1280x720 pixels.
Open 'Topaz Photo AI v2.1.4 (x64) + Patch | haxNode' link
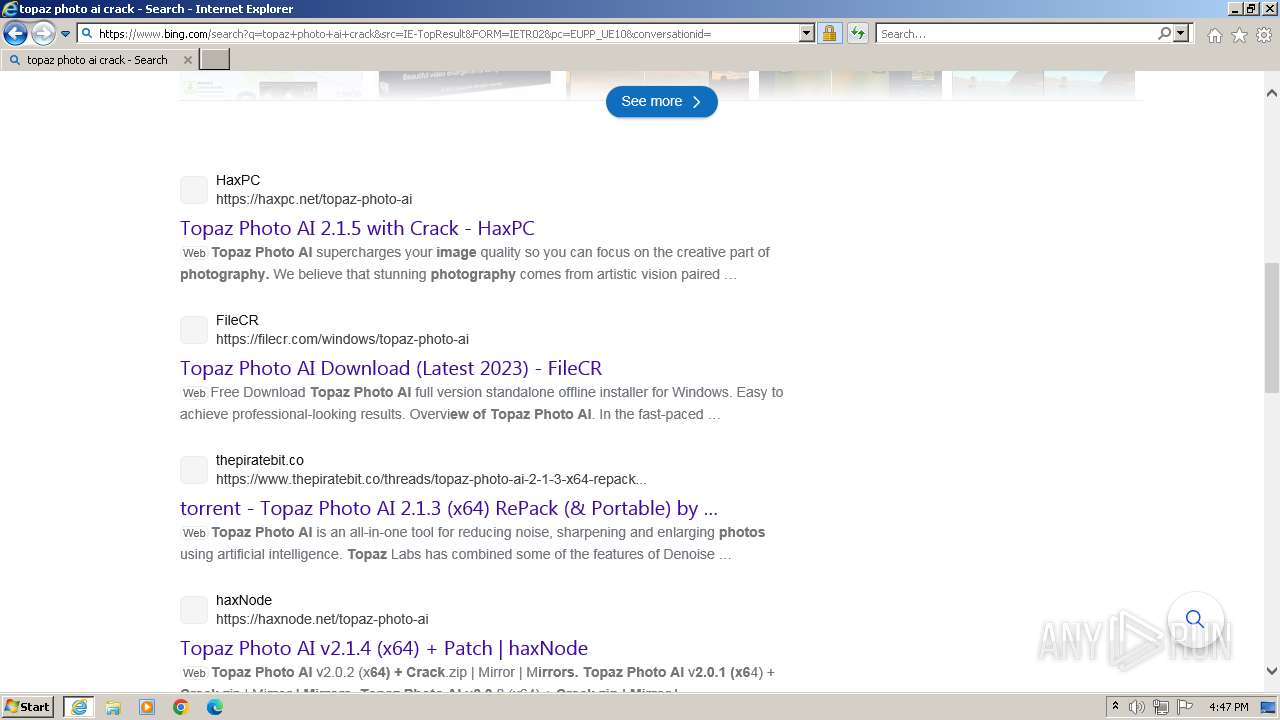click(384, 648)
